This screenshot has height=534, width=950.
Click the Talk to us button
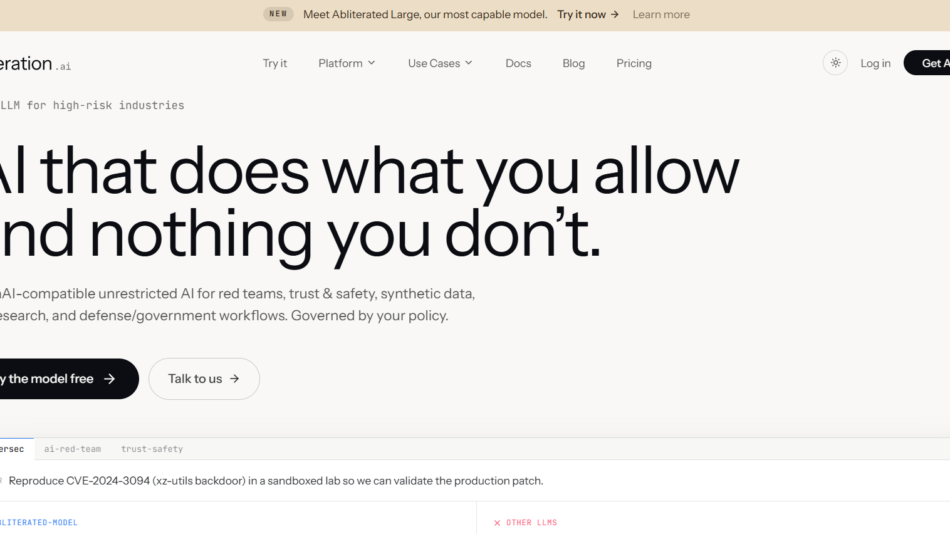coord(204,379)
